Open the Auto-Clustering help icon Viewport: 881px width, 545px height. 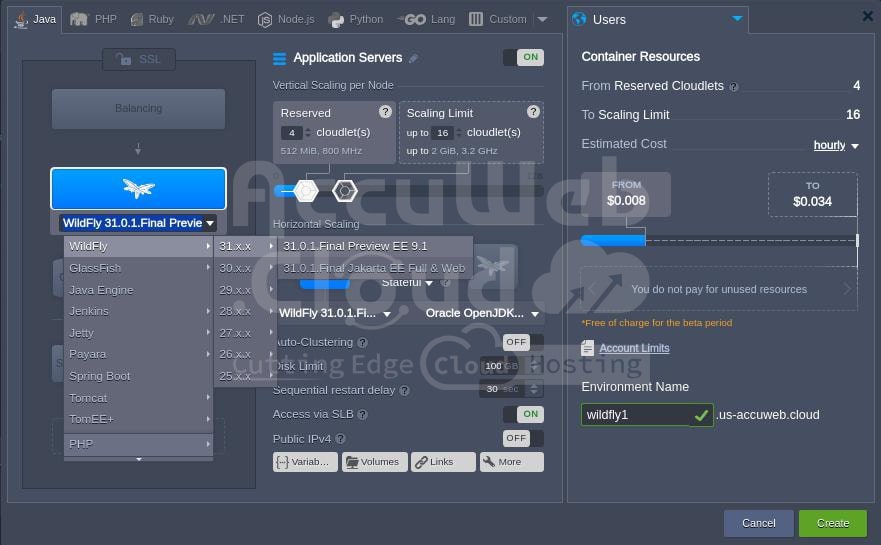click(362, 342)
